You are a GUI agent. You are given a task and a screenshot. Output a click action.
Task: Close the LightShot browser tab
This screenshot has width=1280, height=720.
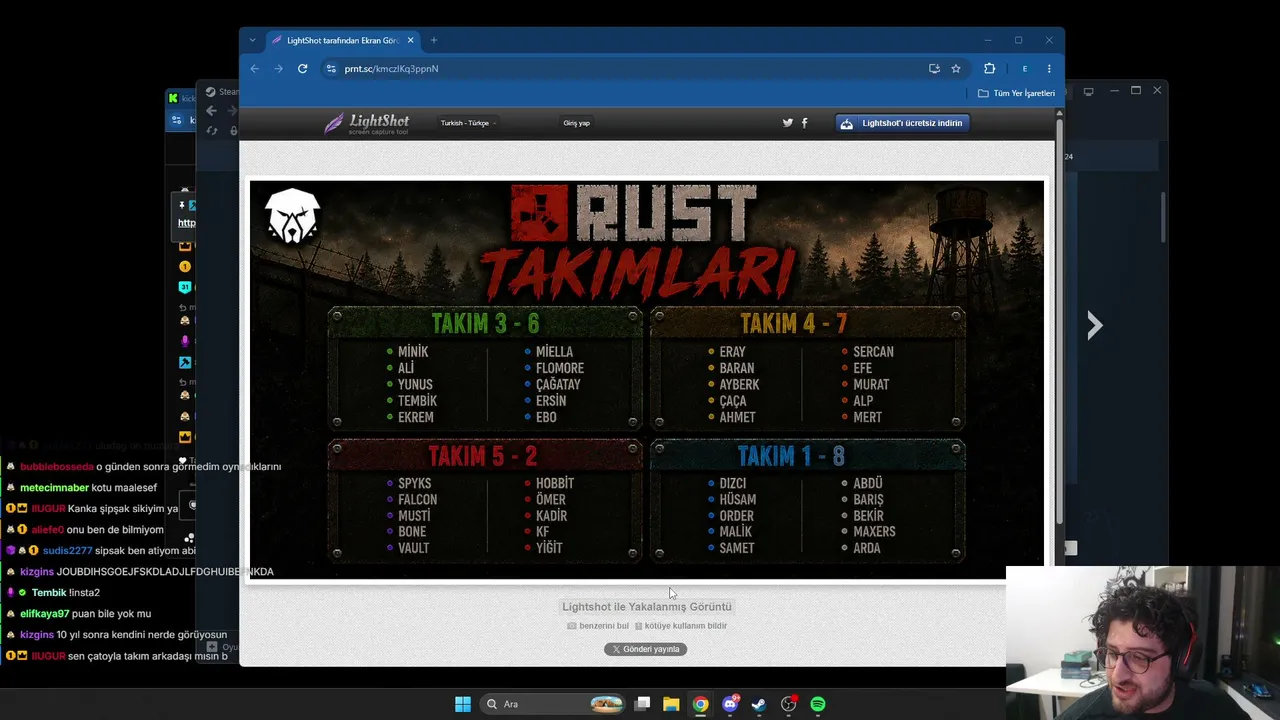[x=410, y=40]
